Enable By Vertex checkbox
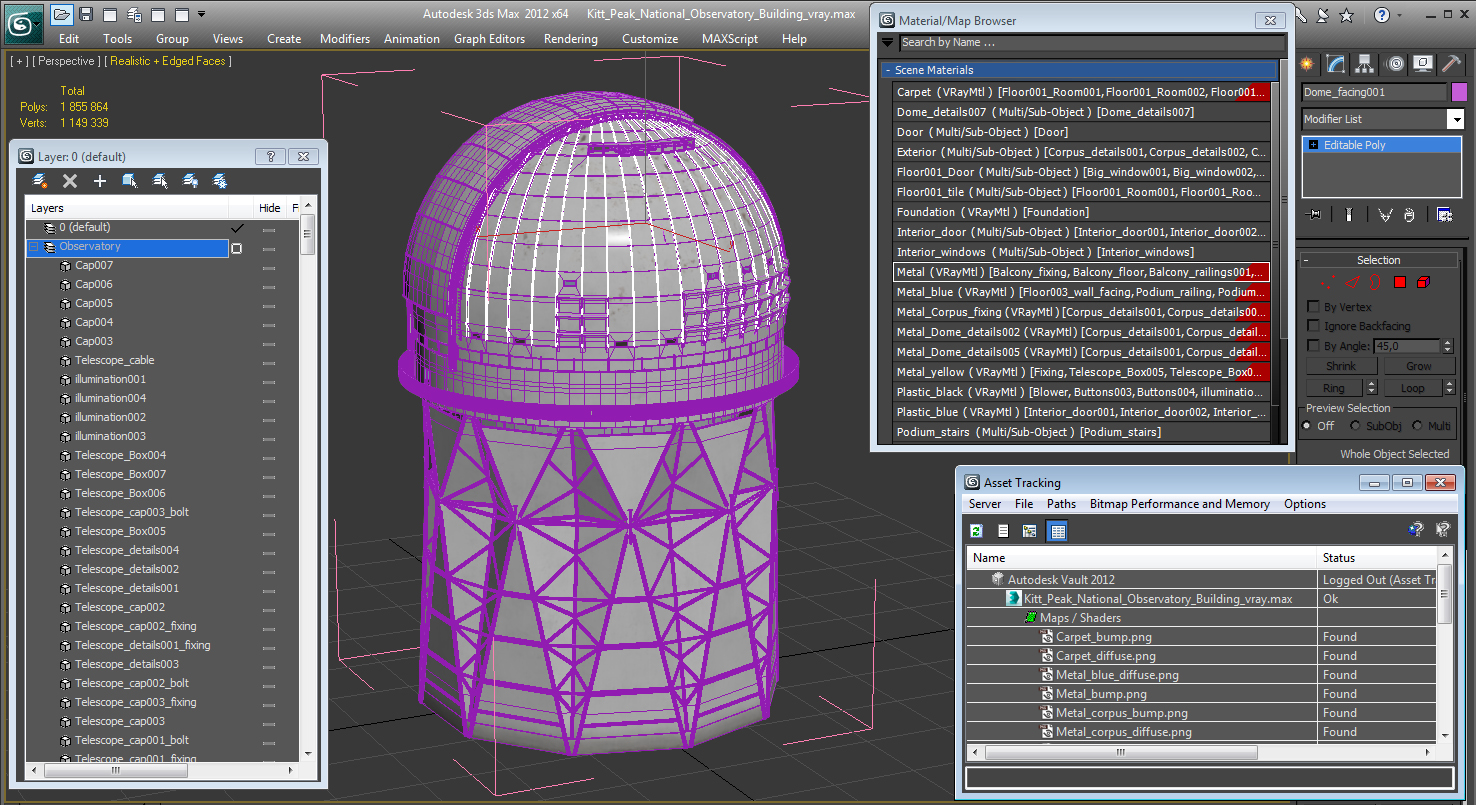This screenshot has height=805, width=1476. pos(1314,307)
